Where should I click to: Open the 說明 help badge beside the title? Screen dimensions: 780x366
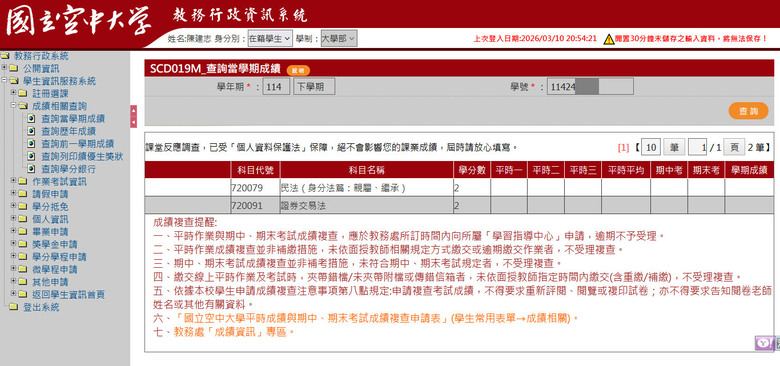(x=298, y=70)
